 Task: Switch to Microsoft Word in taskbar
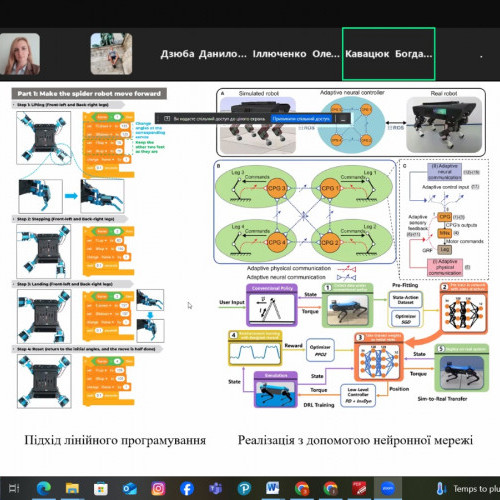tap(273, 489)
